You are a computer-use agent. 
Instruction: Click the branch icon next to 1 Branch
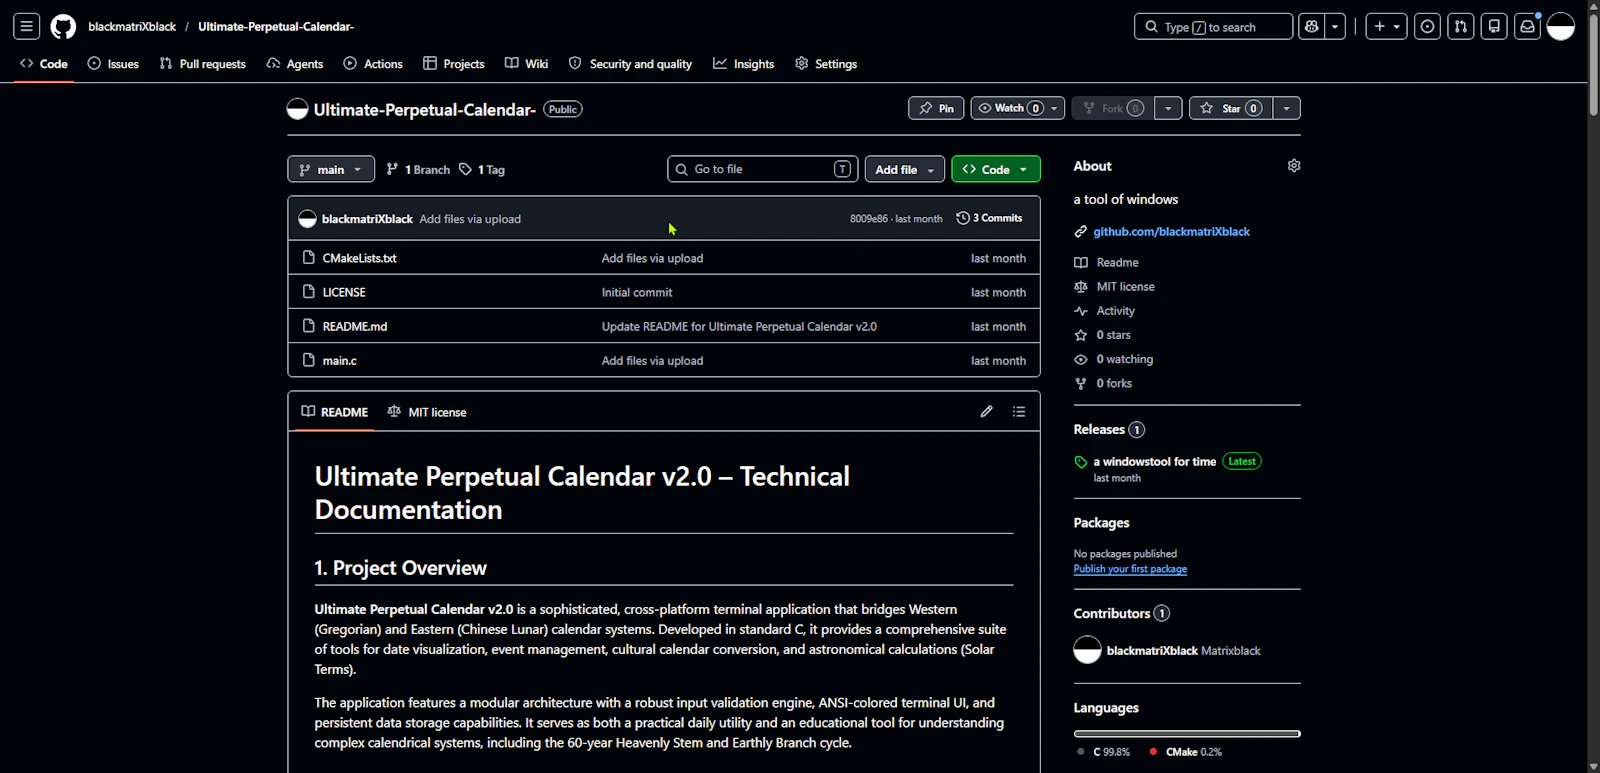tap(393, 169)
